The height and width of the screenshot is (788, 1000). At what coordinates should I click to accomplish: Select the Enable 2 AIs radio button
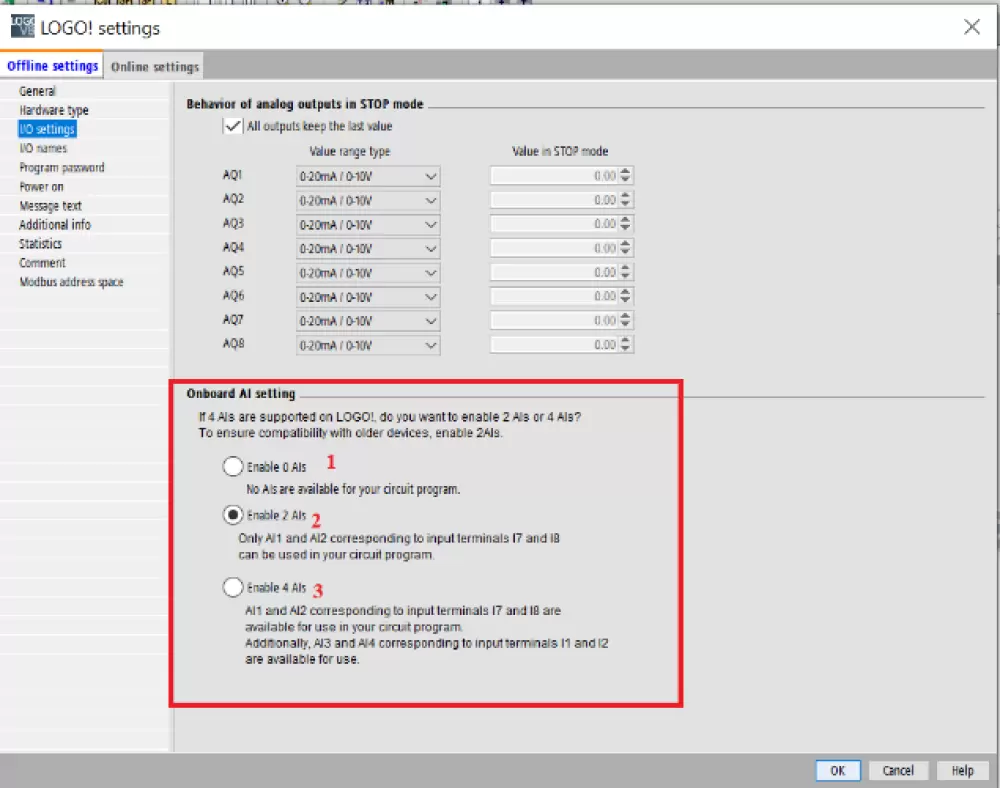(x=233, y=514)
